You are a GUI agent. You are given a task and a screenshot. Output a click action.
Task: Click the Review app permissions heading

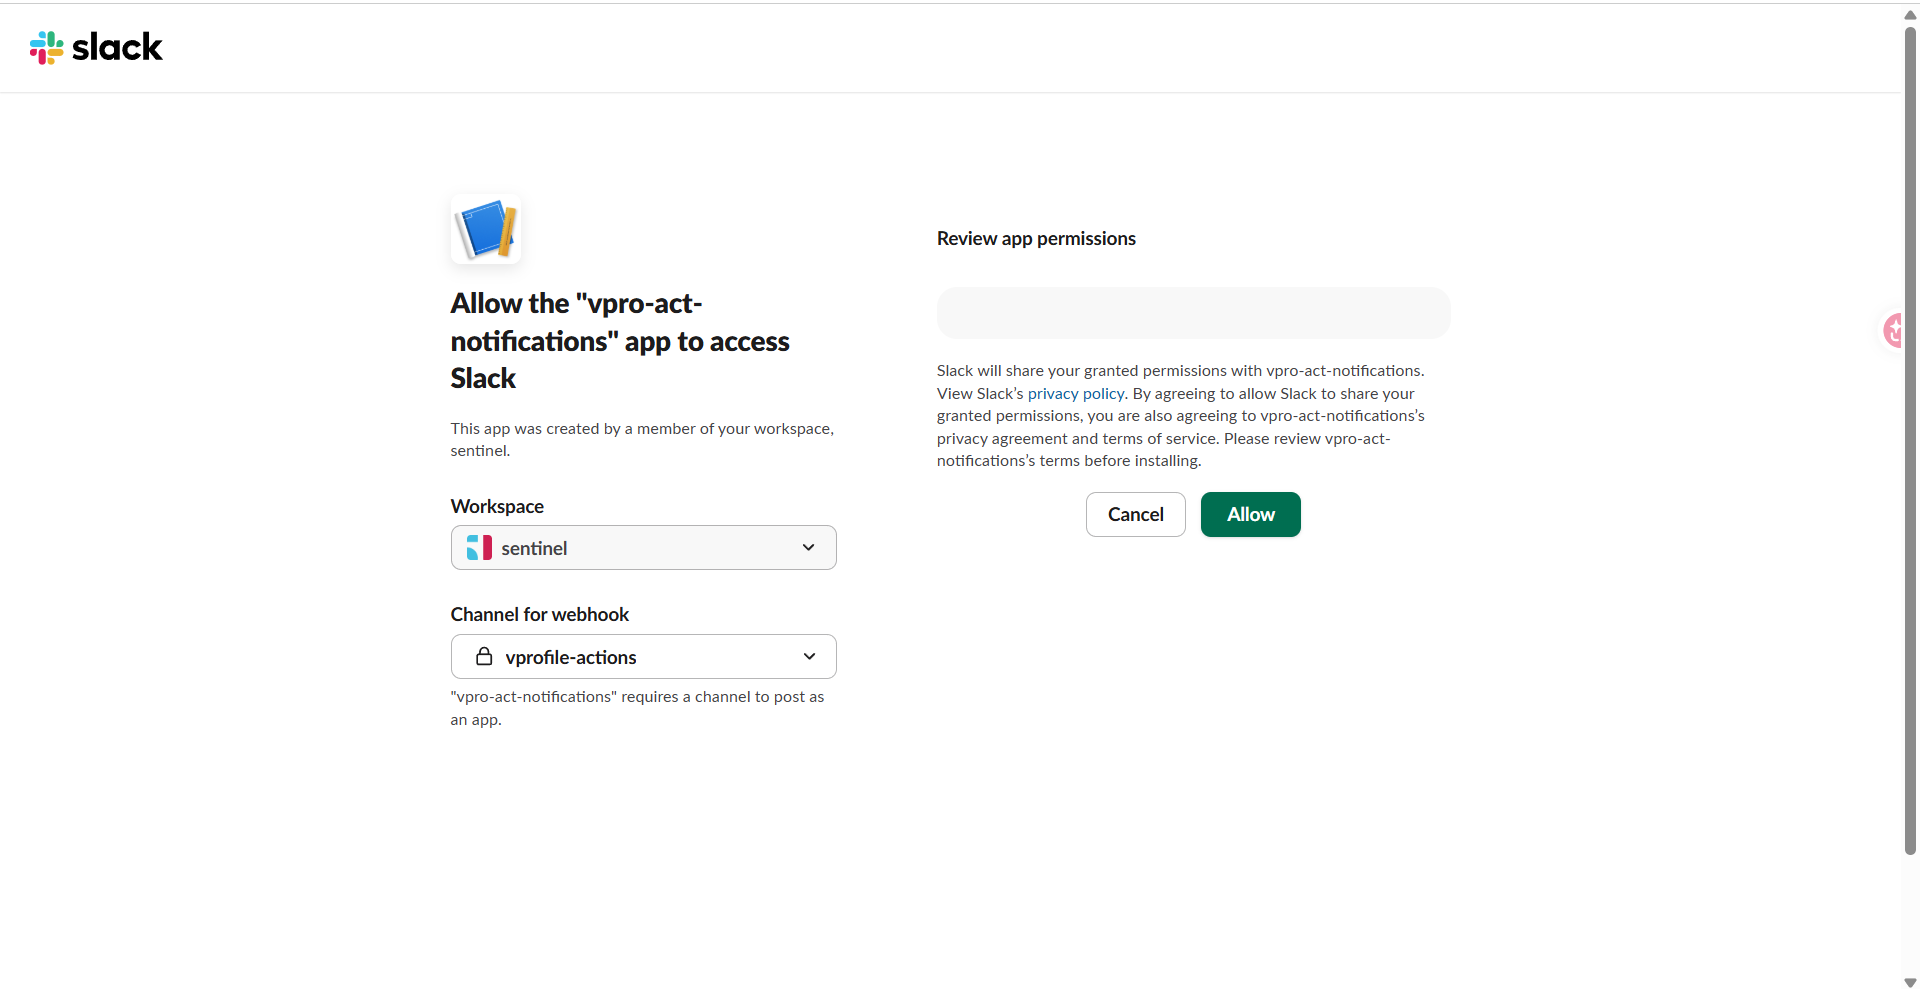coord(1036,238)
